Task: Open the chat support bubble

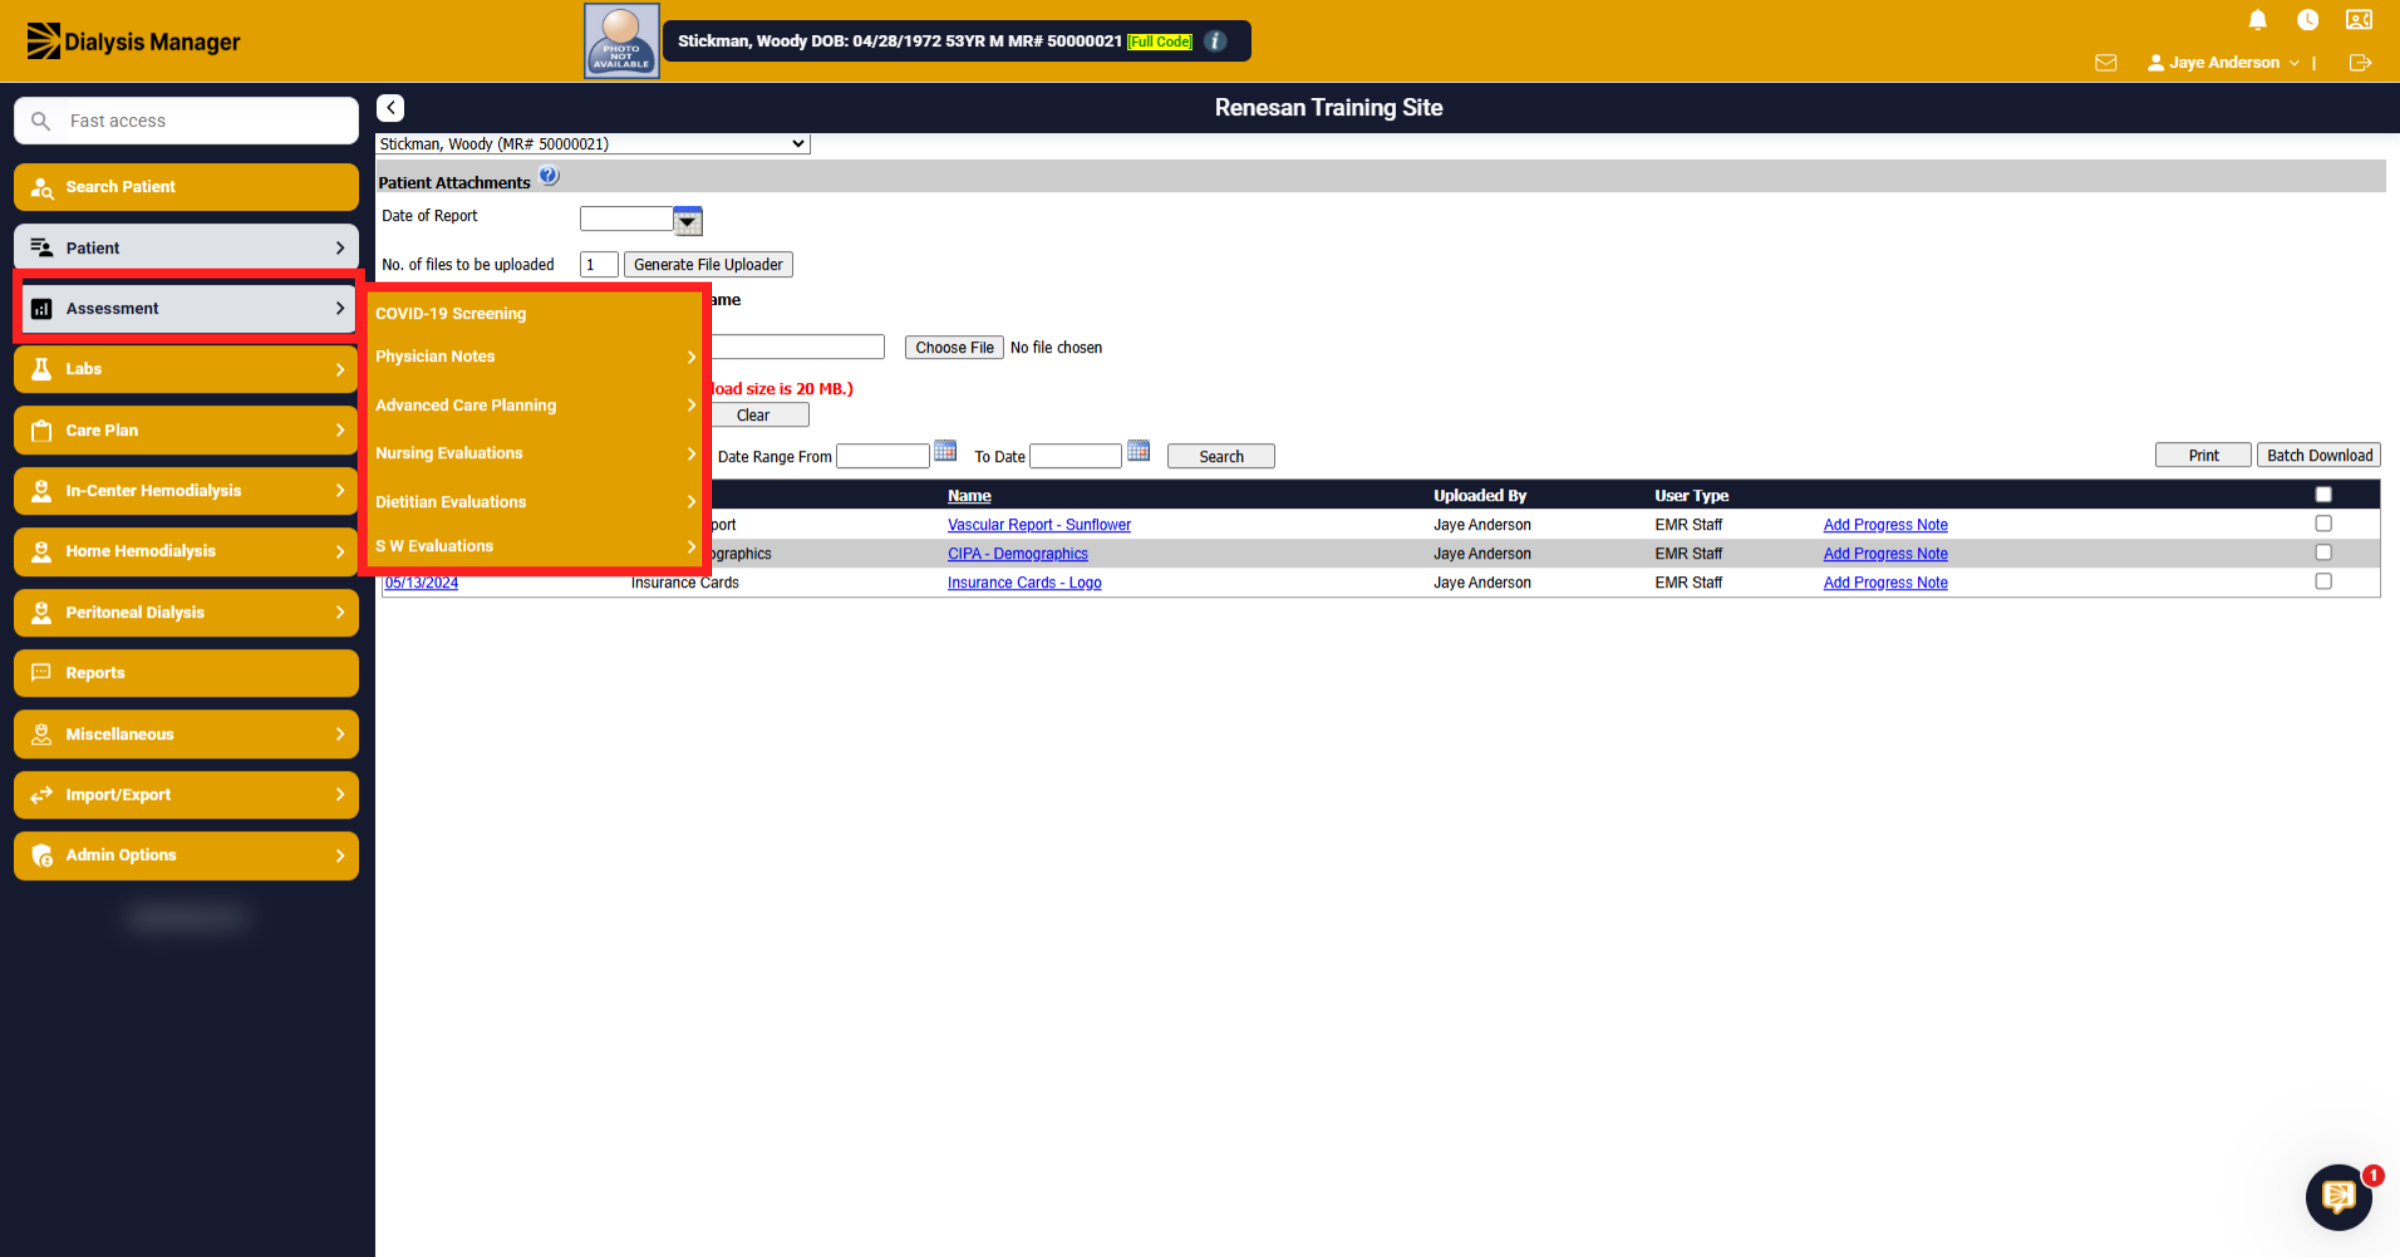Action: (x=2339, y=1197)
